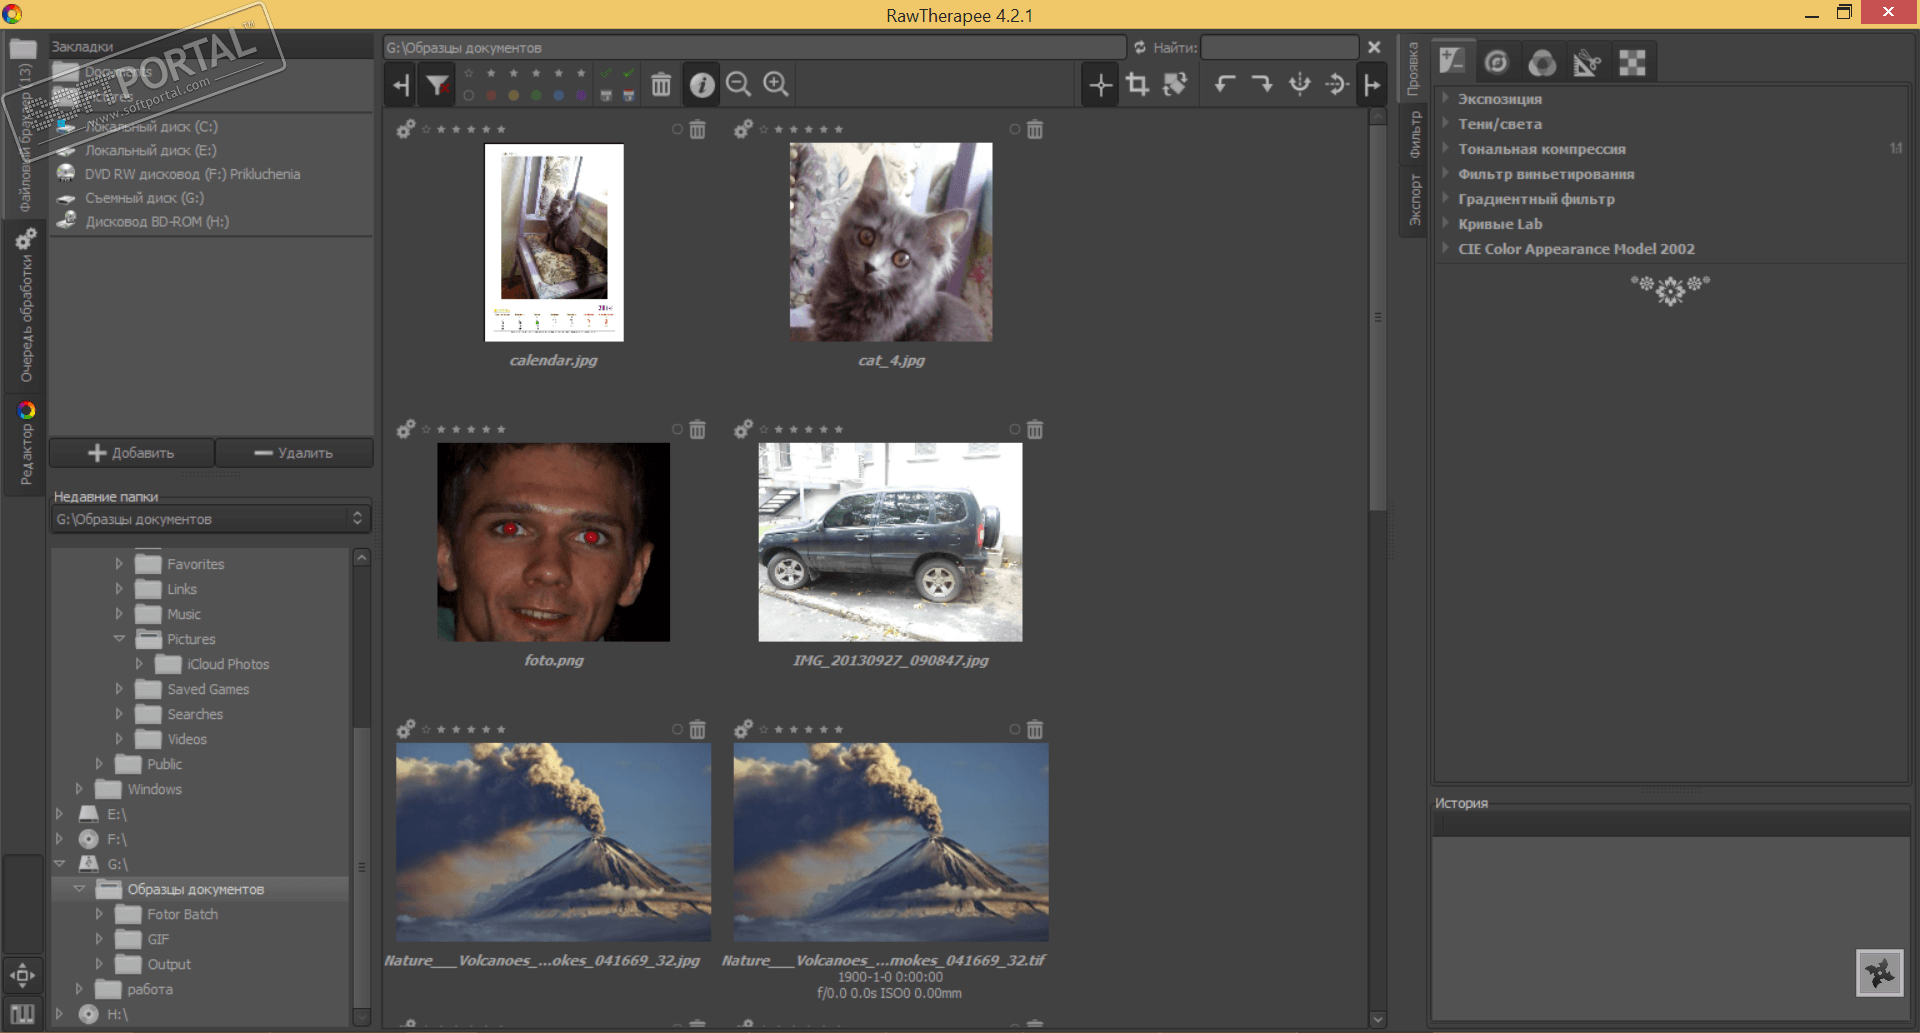This screenshot has height=1033, width=1920.
Task: Open recent folders dropdown
Action: (x=211, y=519)
